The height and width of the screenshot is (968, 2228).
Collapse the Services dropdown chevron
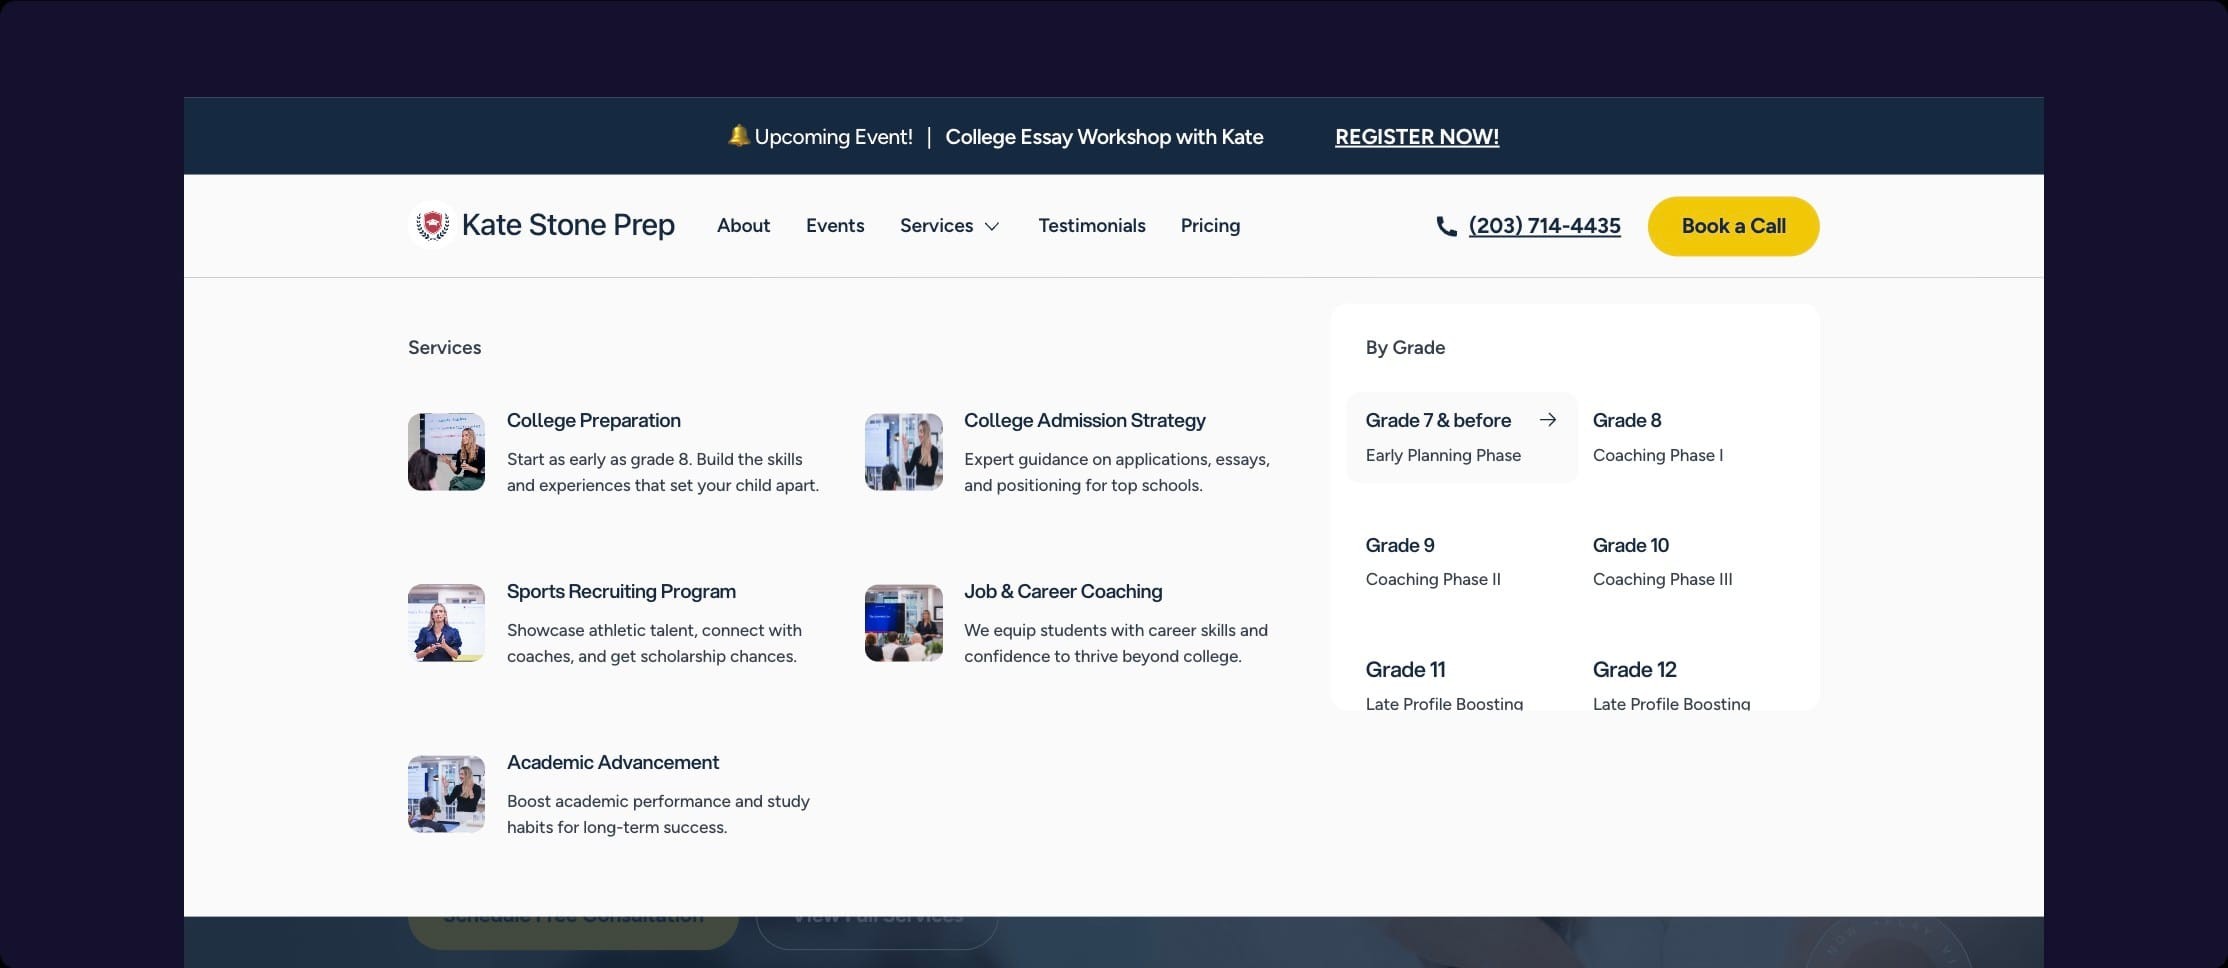click(992, 227)
